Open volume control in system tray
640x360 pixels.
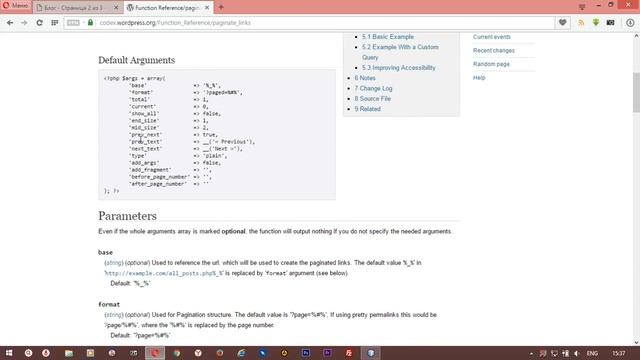pyautogui.click(x=576, y=353)
